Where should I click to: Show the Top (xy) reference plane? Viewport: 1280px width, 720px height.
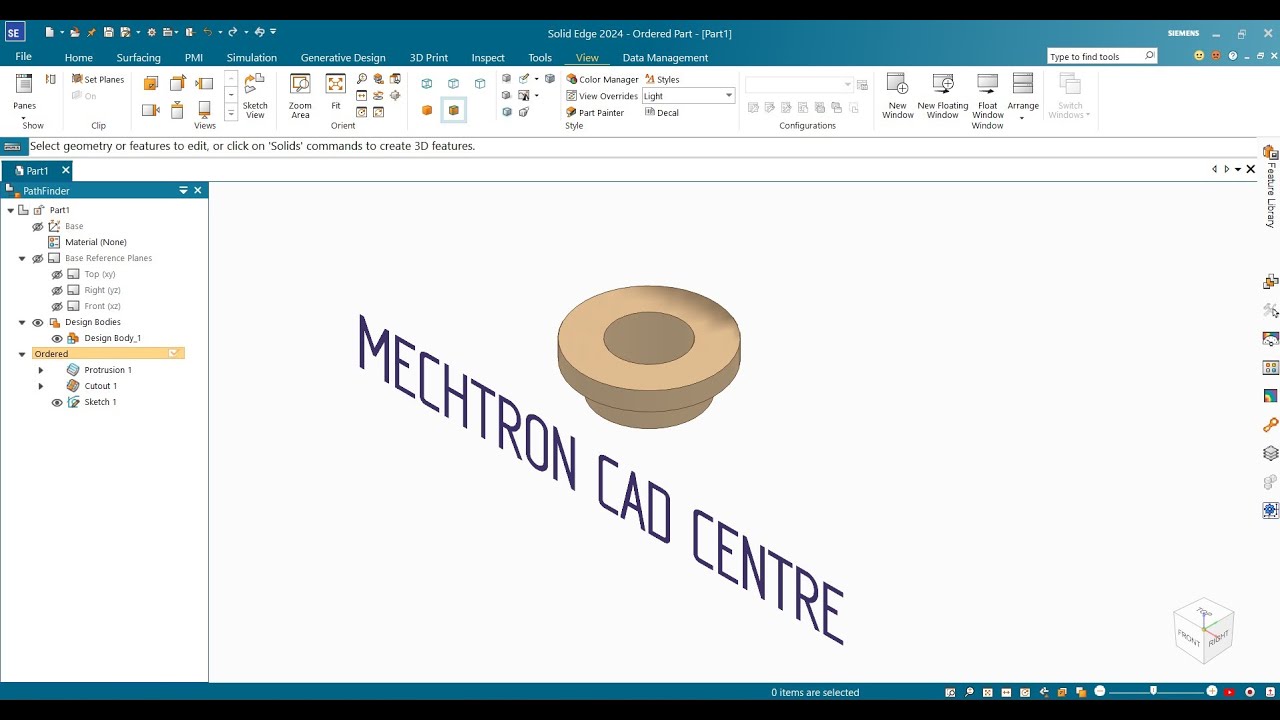pos(57,274)
